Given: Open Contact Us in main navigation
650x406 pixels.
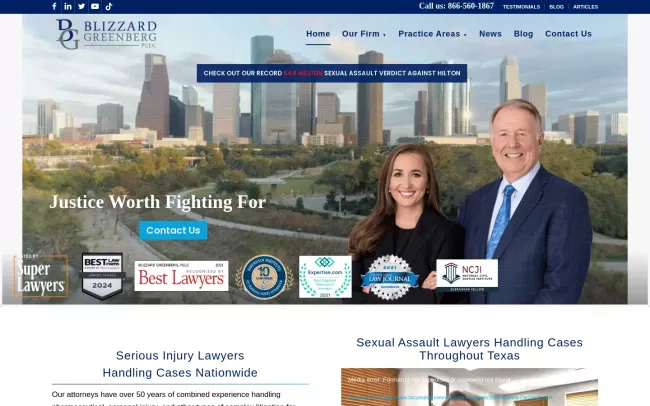Looking at the screenshot, I should [x=568, y=34].
